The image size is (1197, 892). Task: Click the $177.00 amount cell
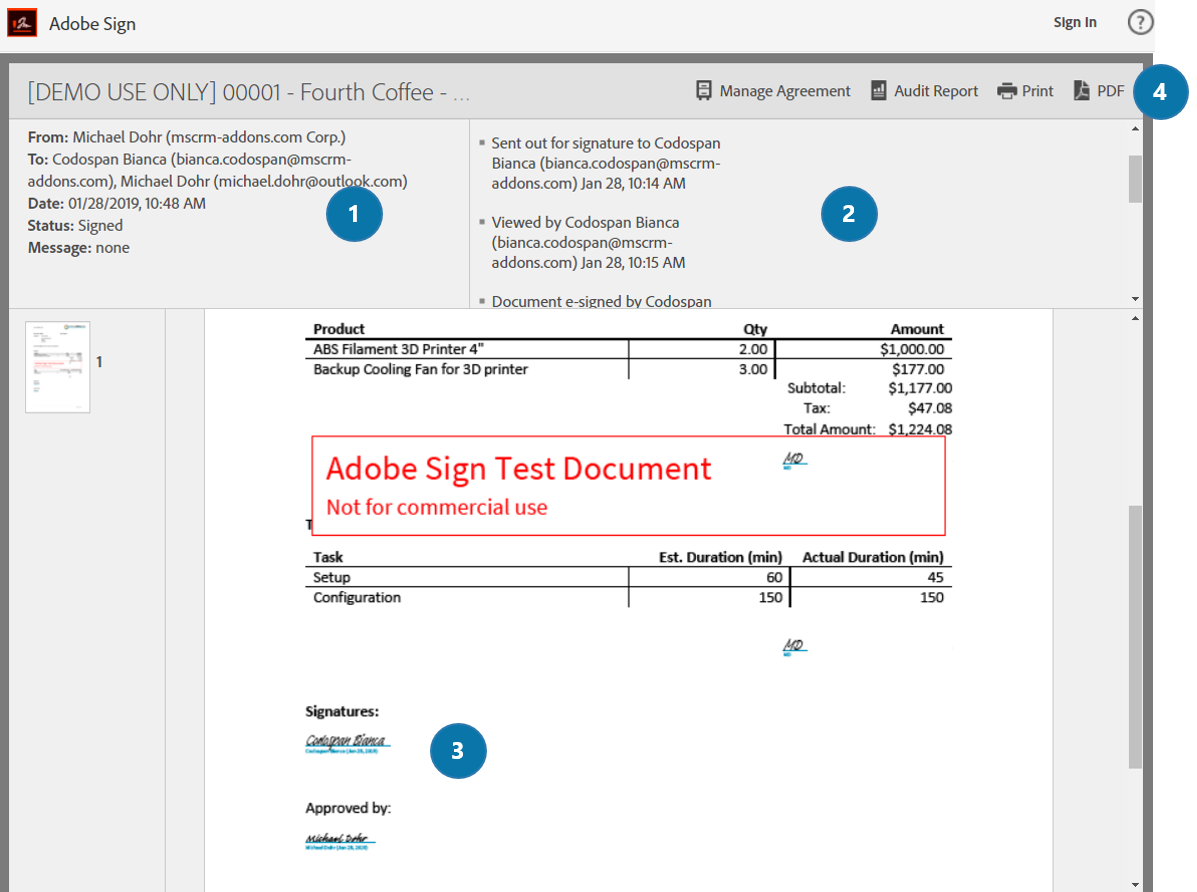(x=918, y=369)
